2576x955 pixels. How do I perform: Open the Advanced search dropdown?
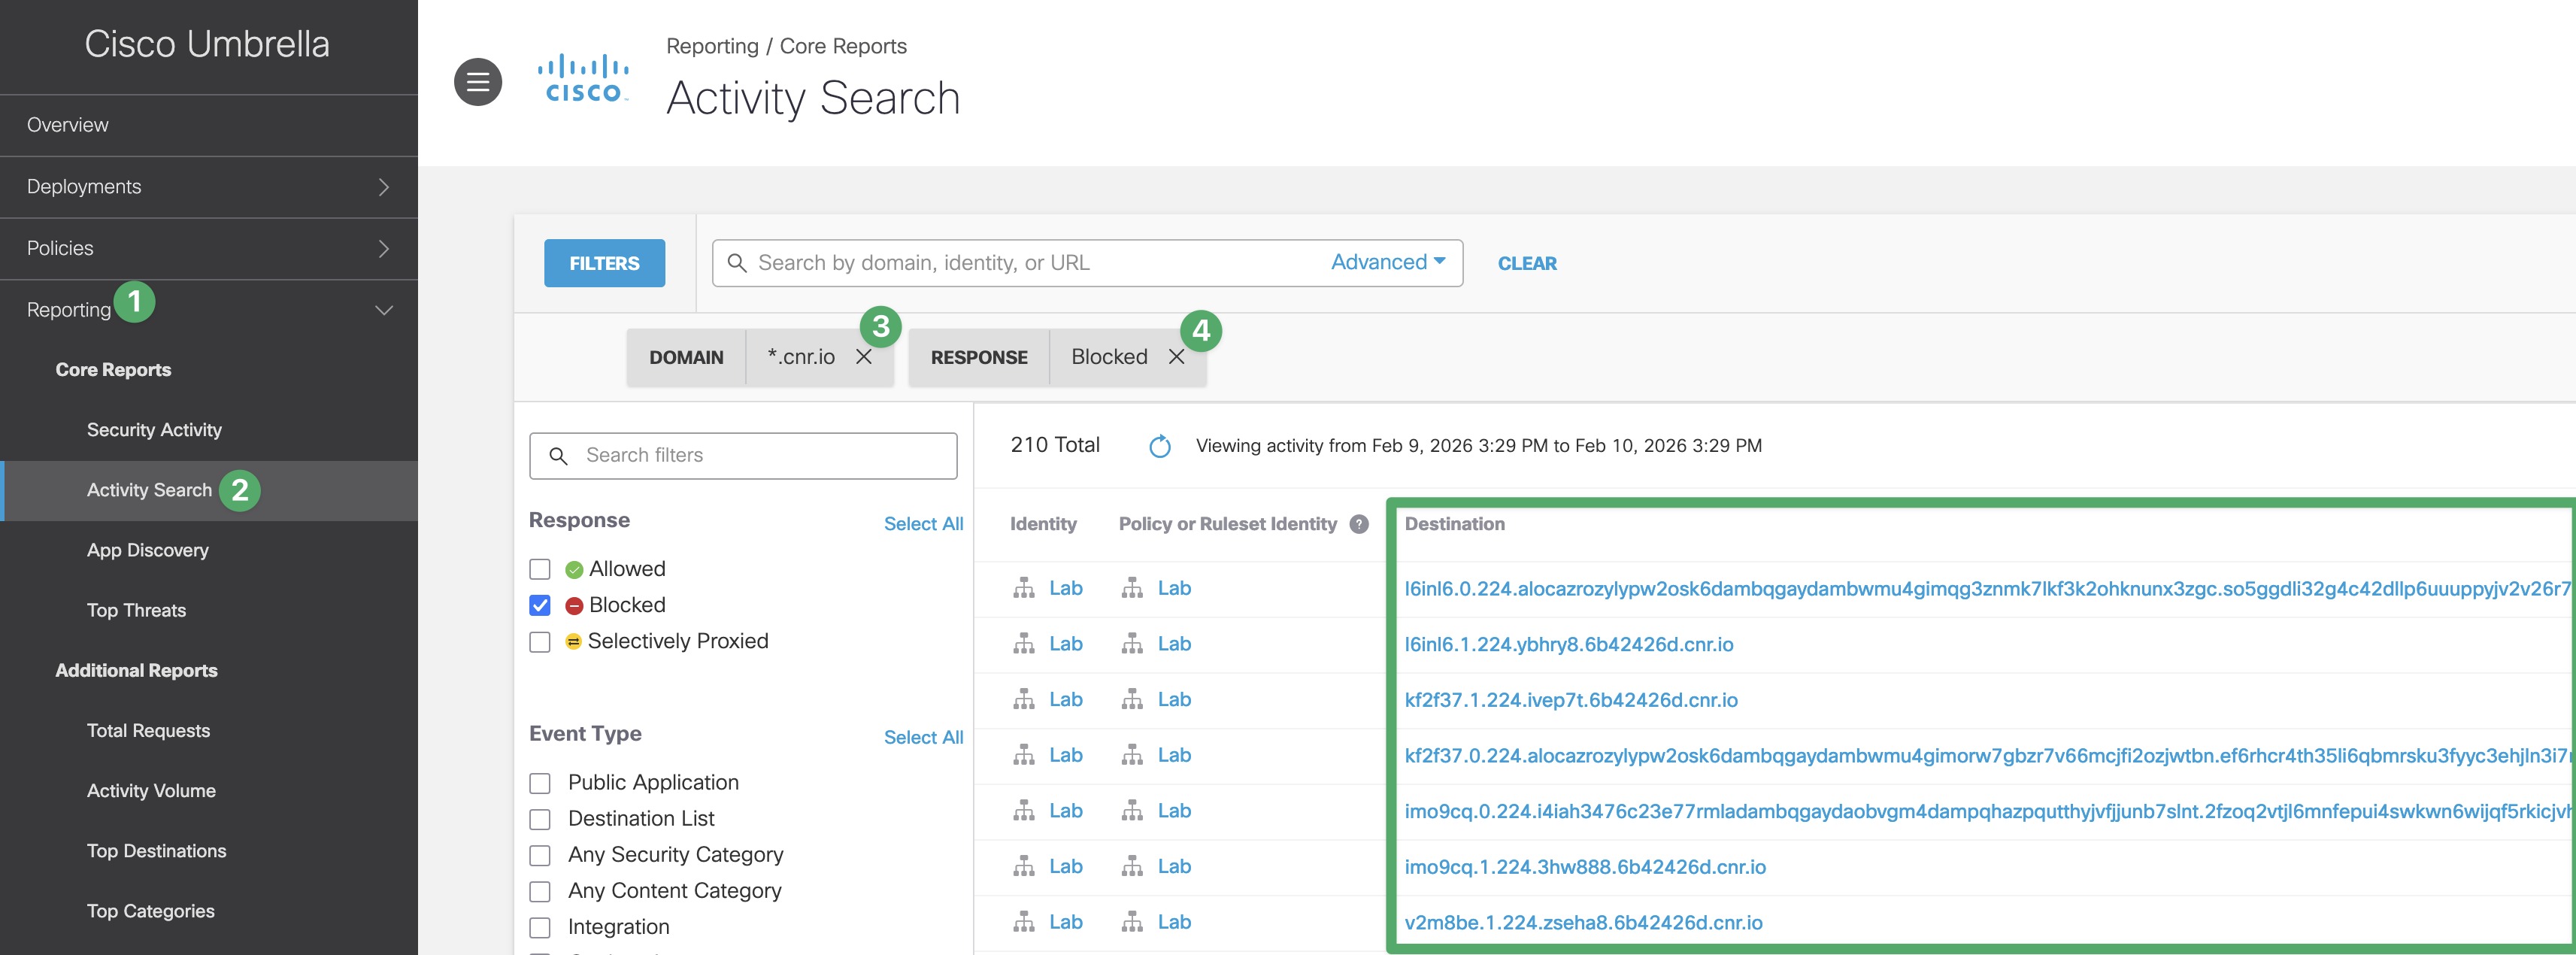tap(1387, 262)
